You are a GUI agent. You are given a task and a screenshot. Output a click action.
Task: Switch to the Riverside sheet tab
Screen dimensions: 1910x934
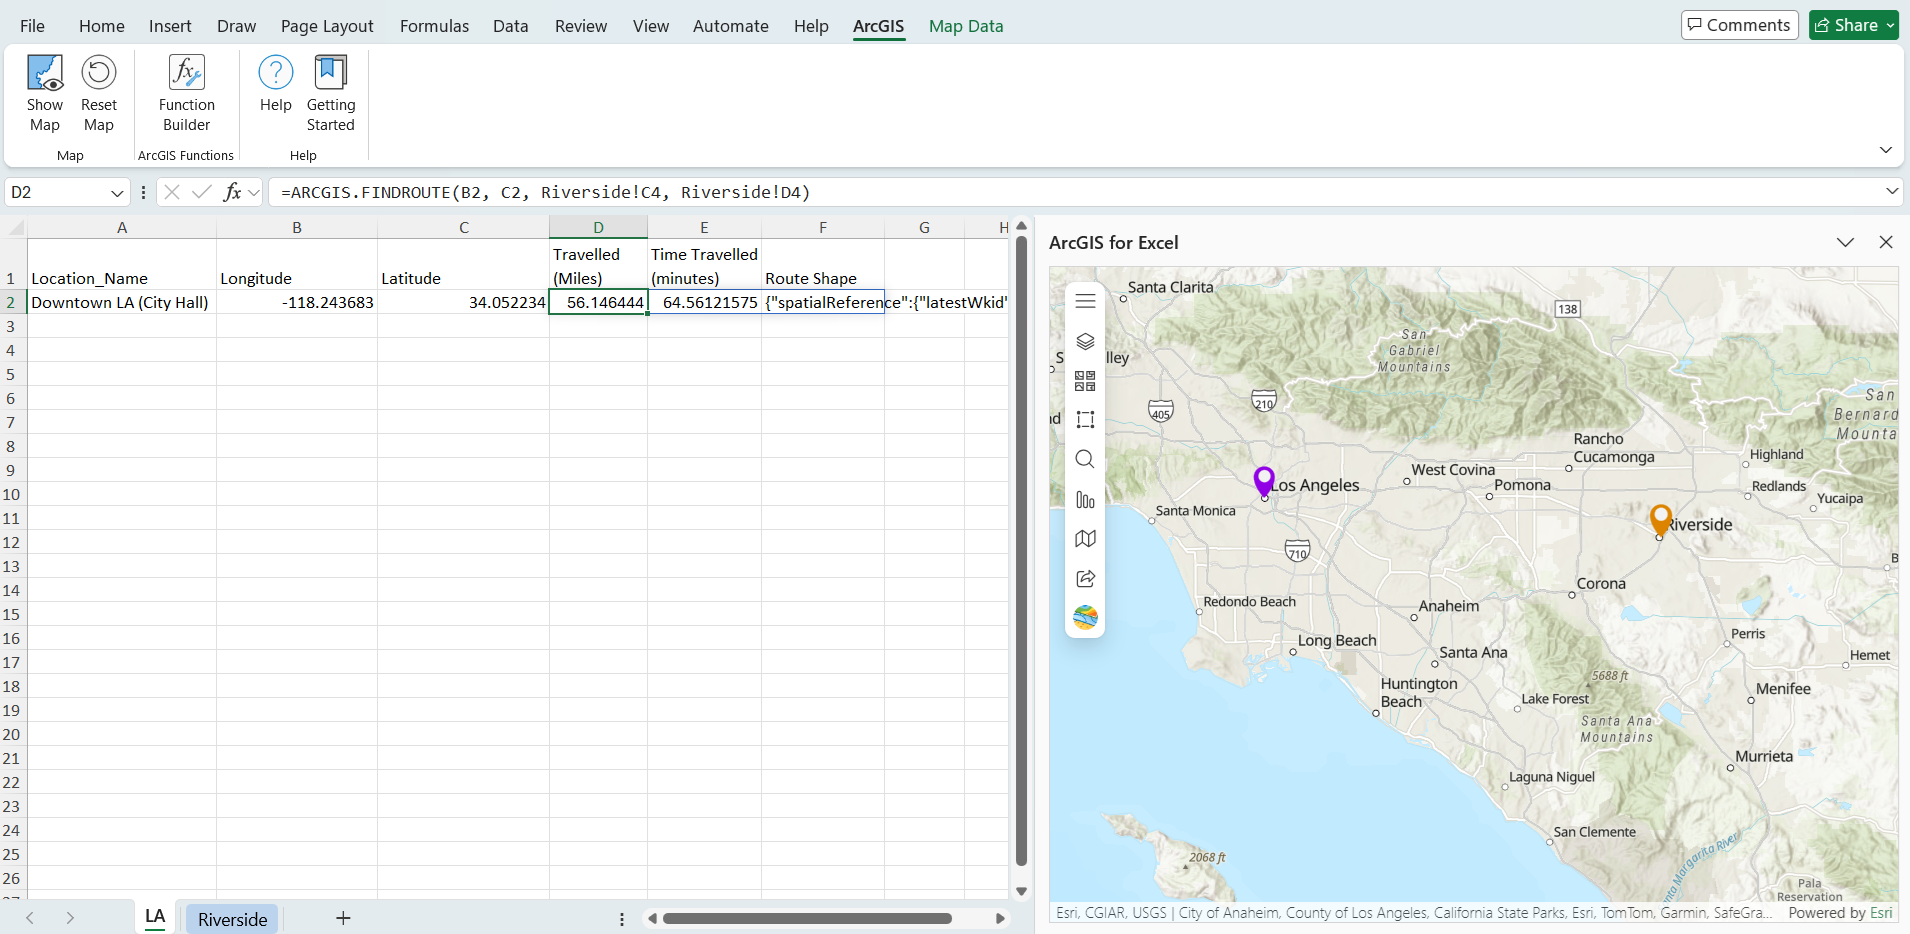[232, 919]
